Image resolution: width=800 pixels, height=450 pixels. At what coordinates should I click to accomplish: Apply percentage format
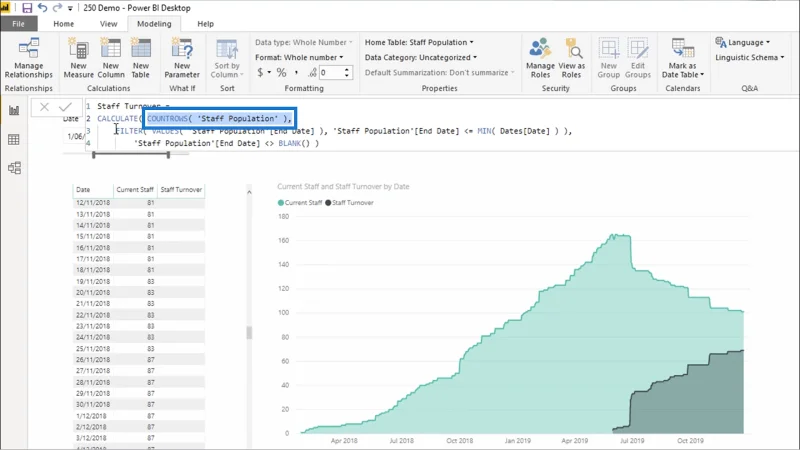[x=282, y=72]
